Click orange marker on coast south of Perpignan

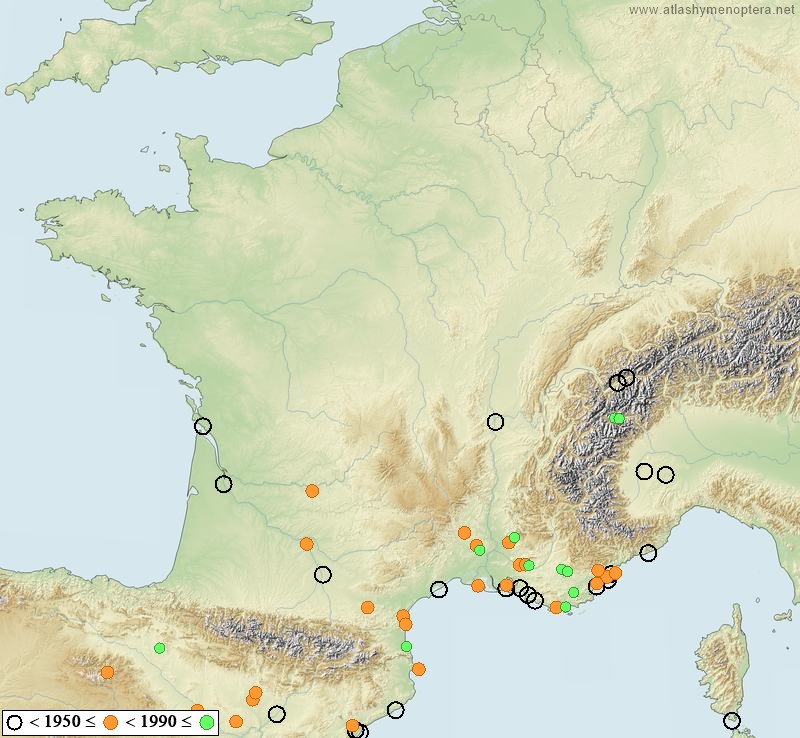pos(418,669)
